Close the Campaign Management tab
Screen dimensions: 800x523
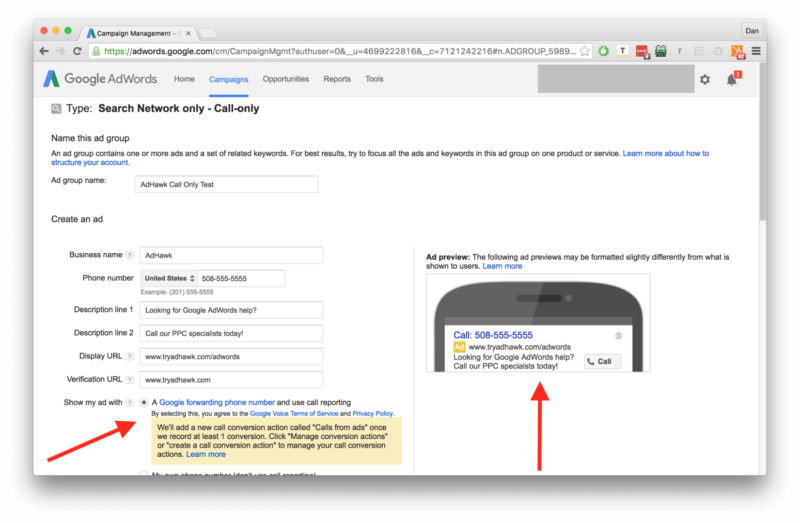coord(188,33)
